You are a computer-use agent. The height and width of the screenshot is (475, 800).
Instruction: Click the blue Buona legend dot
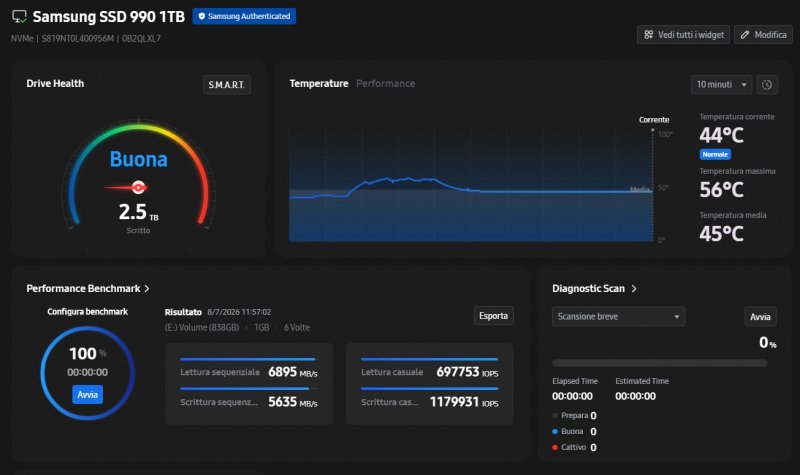[x=555, y=431]
